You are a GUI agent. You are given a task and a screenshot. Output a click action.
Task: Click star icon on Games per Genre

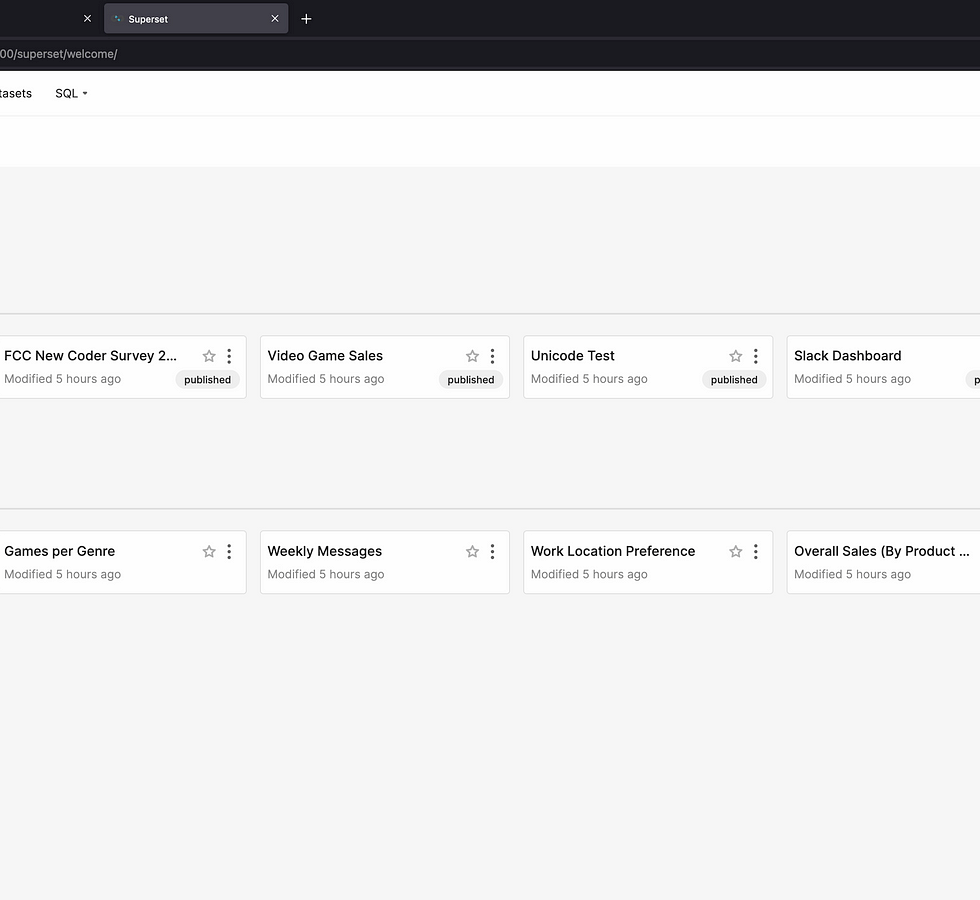click(x=209, y=551)
